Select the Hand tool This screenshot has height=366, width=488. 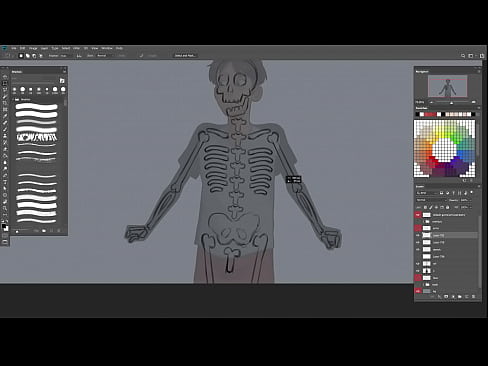5,202
